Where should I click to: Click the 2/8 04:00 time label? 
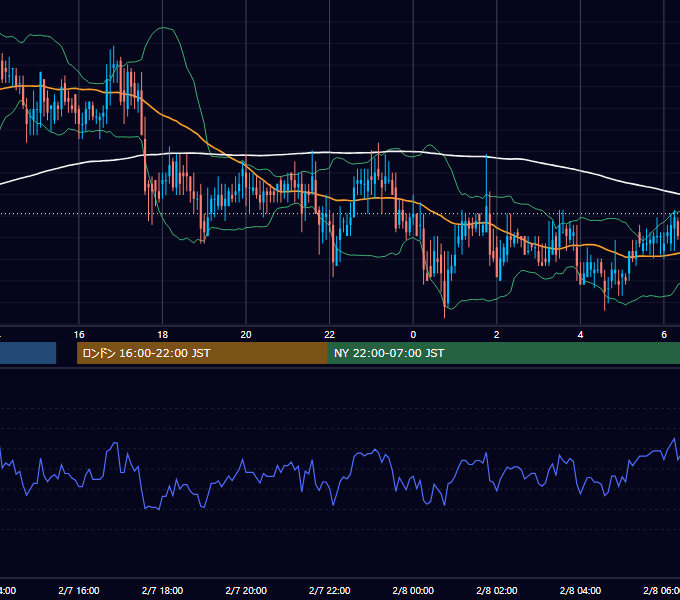(580, 590)
